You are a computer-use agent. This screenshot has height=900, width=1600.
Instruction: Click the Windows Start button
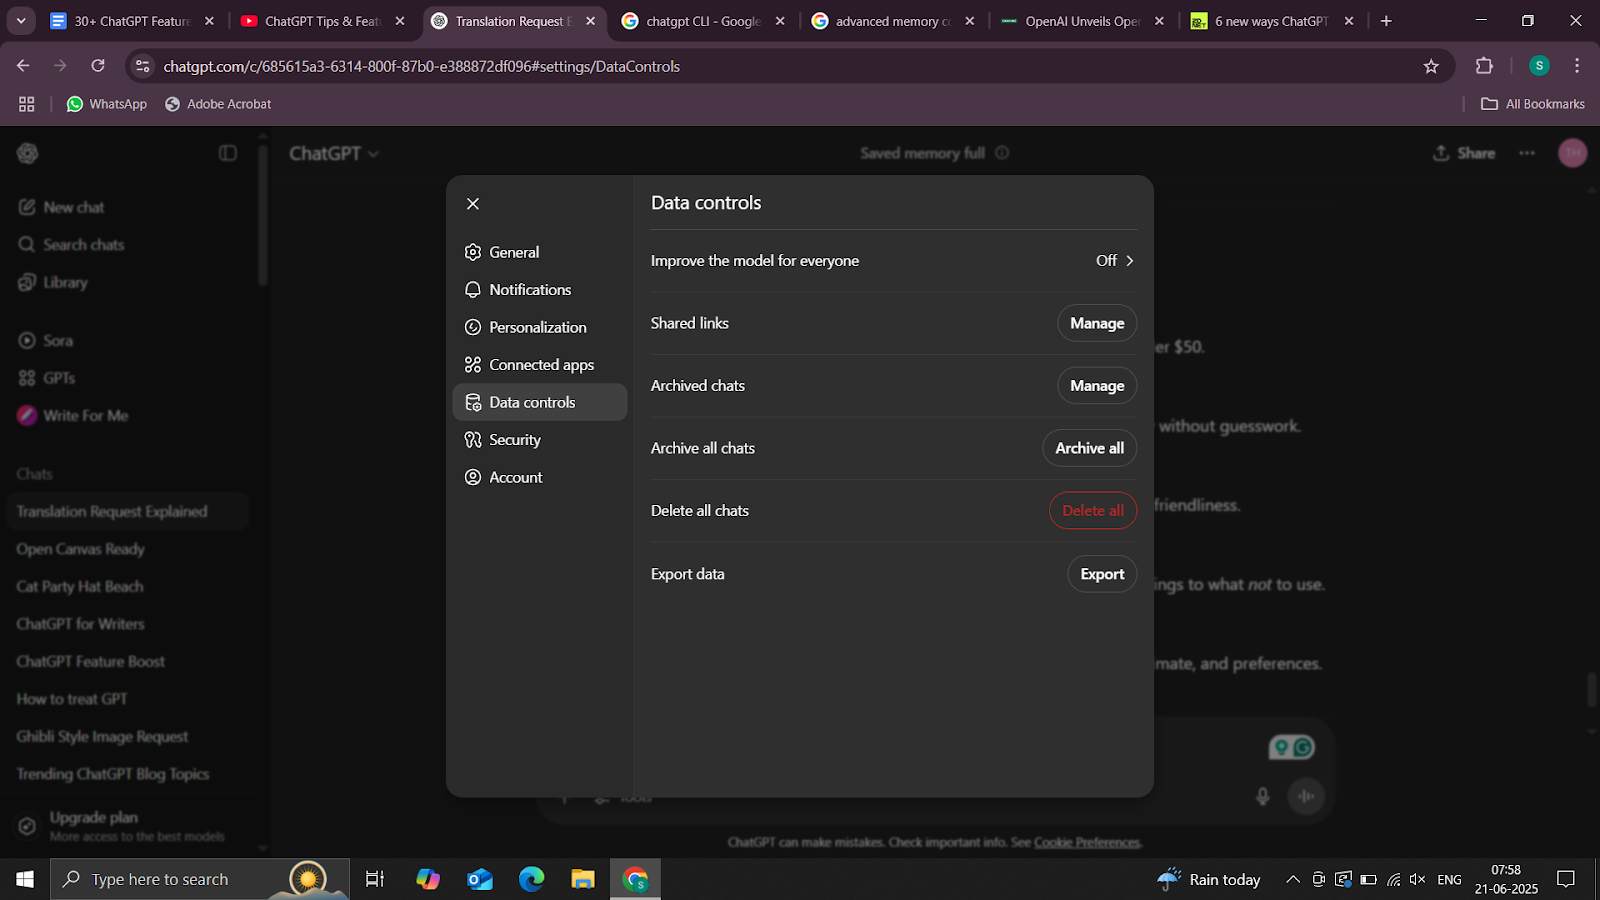[25, 879]
